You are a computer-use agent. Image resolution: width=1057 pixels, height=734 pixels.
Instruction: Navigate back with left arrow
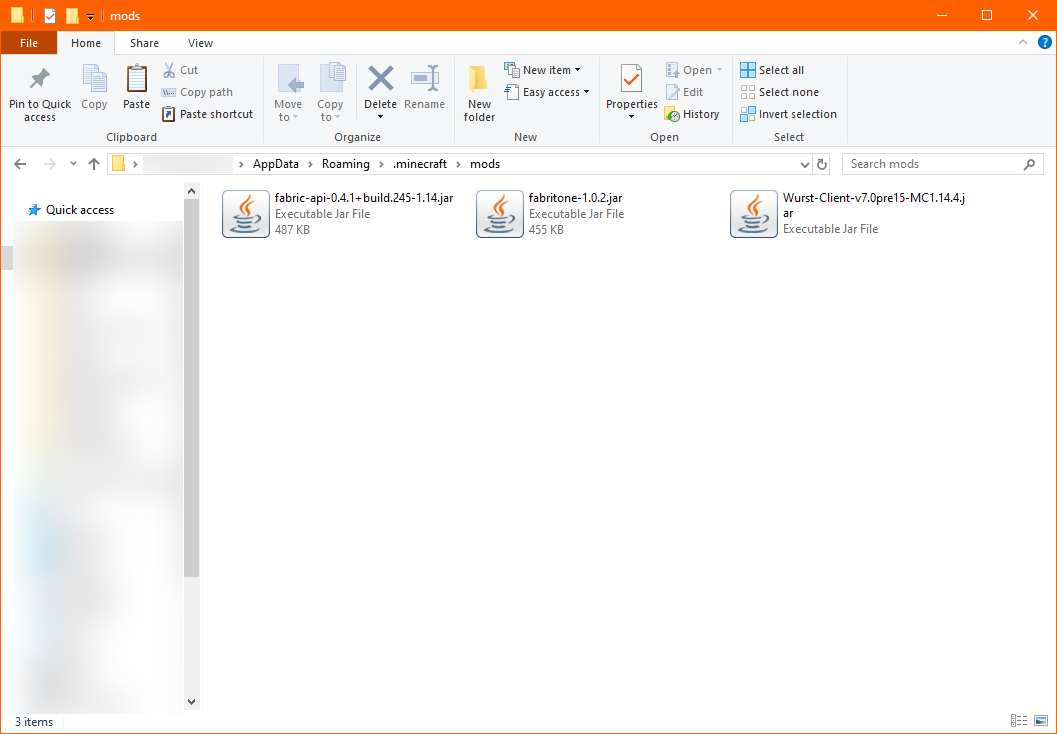pyautogui.click(x=20, y=164)
